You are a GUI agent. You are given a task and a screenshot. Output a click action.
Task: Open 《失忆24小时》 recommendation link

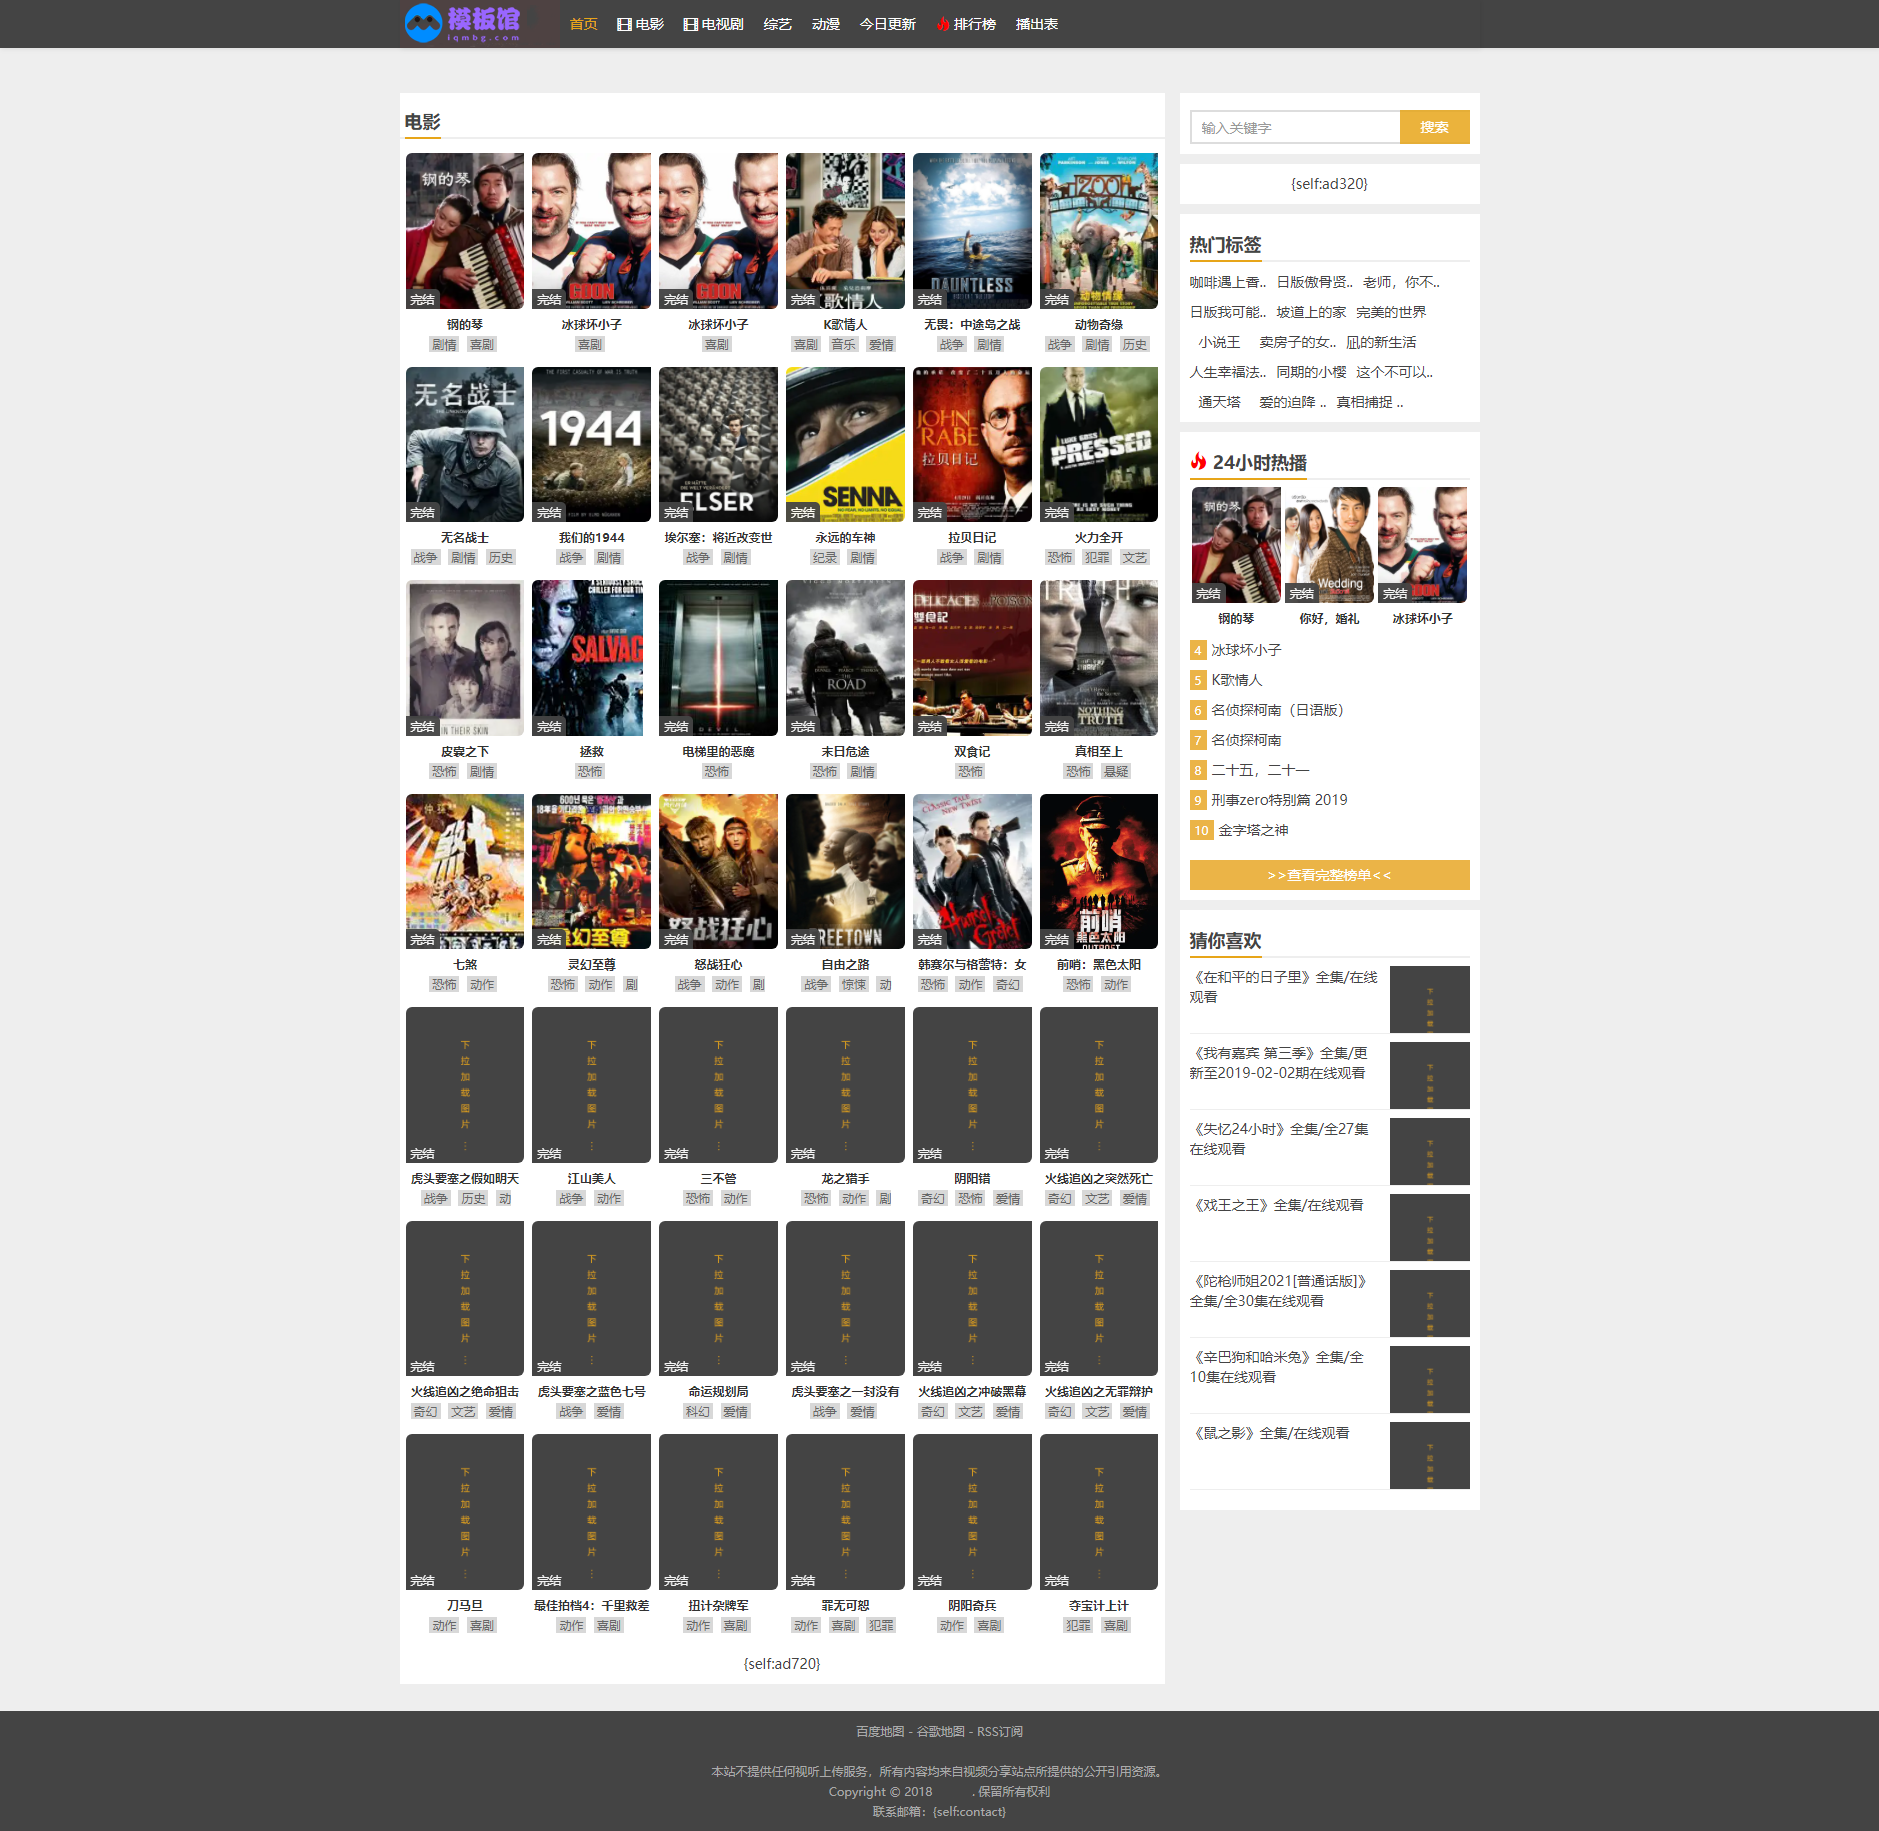pyautogui.click(x=1279, y=1139)
